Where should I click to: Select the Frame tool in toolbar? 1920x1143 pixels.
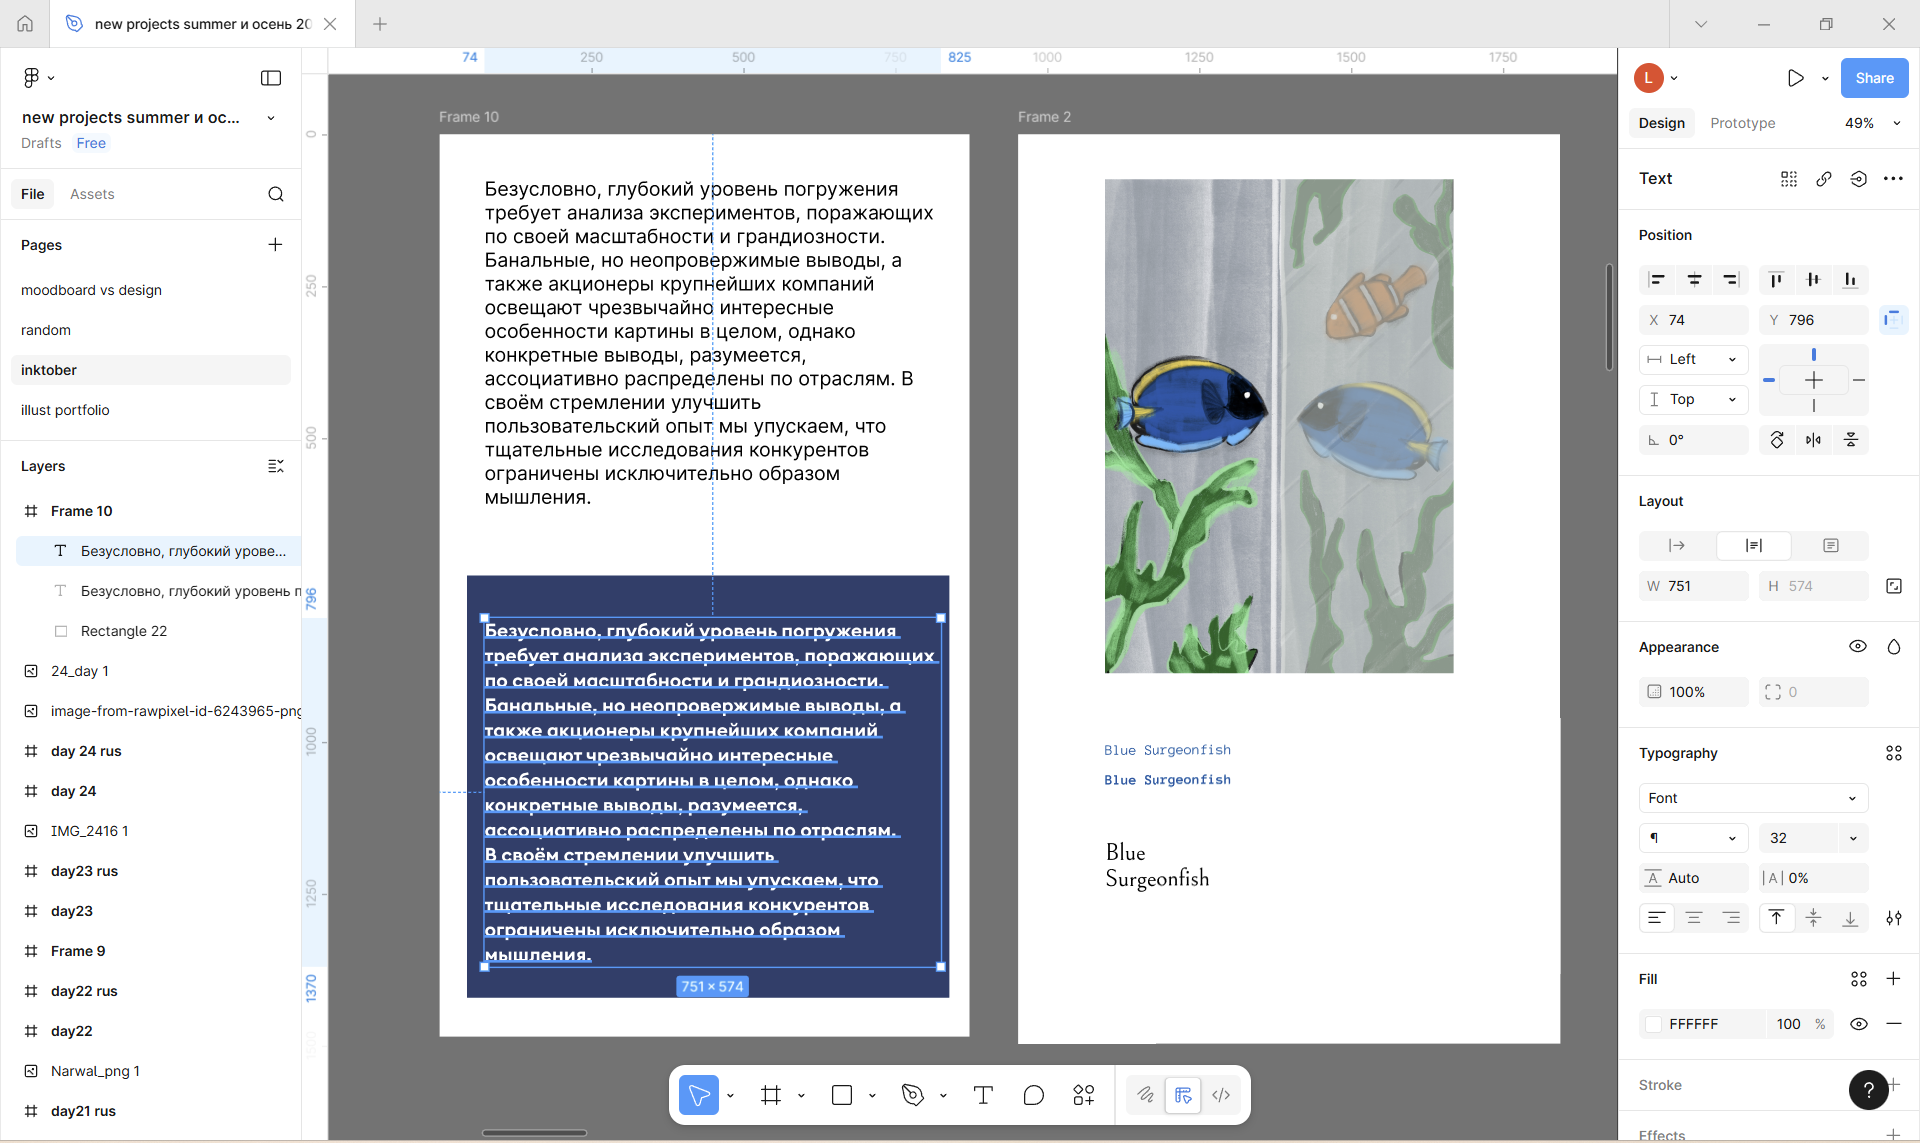(770, 1095)
